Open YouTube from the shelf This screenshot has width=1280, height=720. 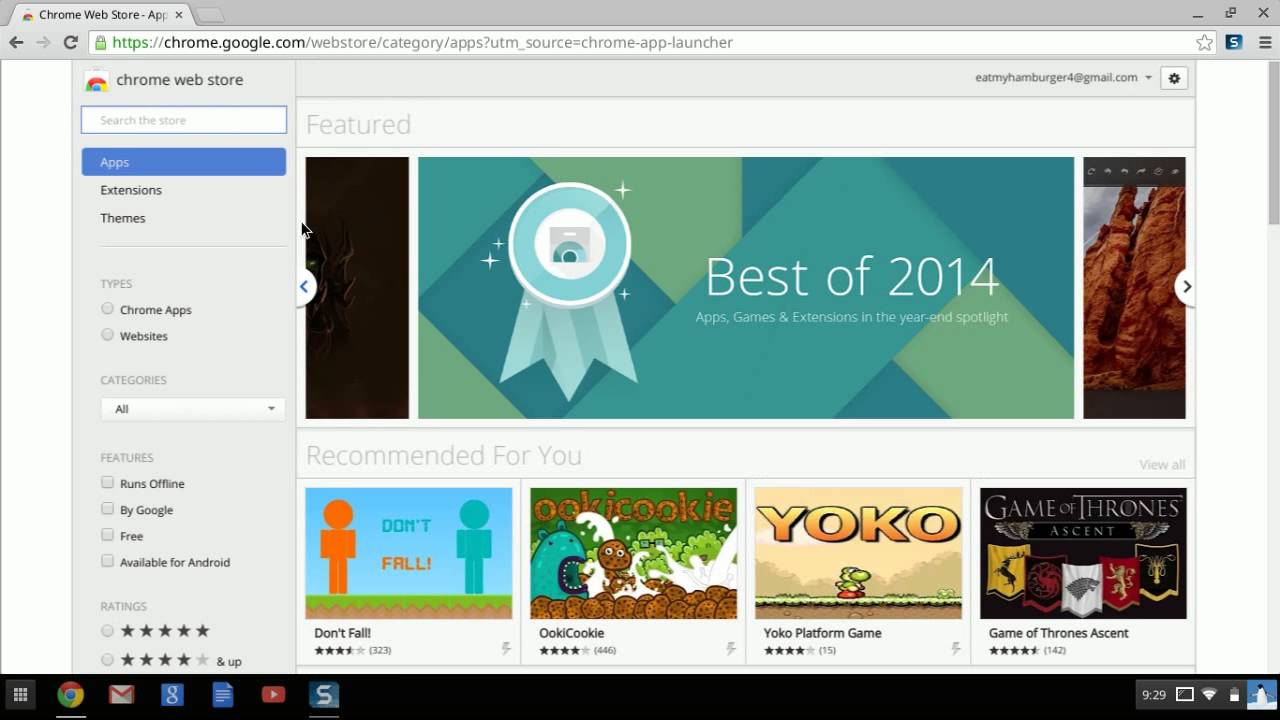[x=273, y=694]
